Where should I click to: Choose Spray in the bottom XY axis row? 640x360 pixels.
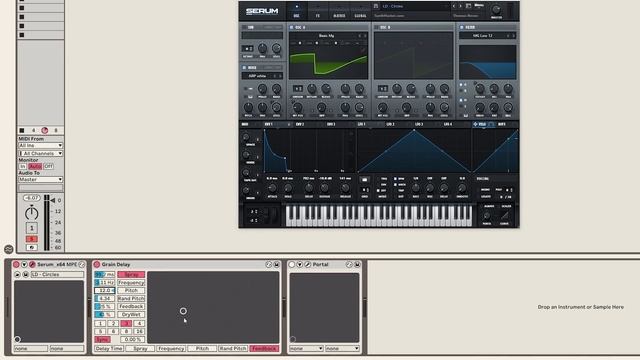140,349
